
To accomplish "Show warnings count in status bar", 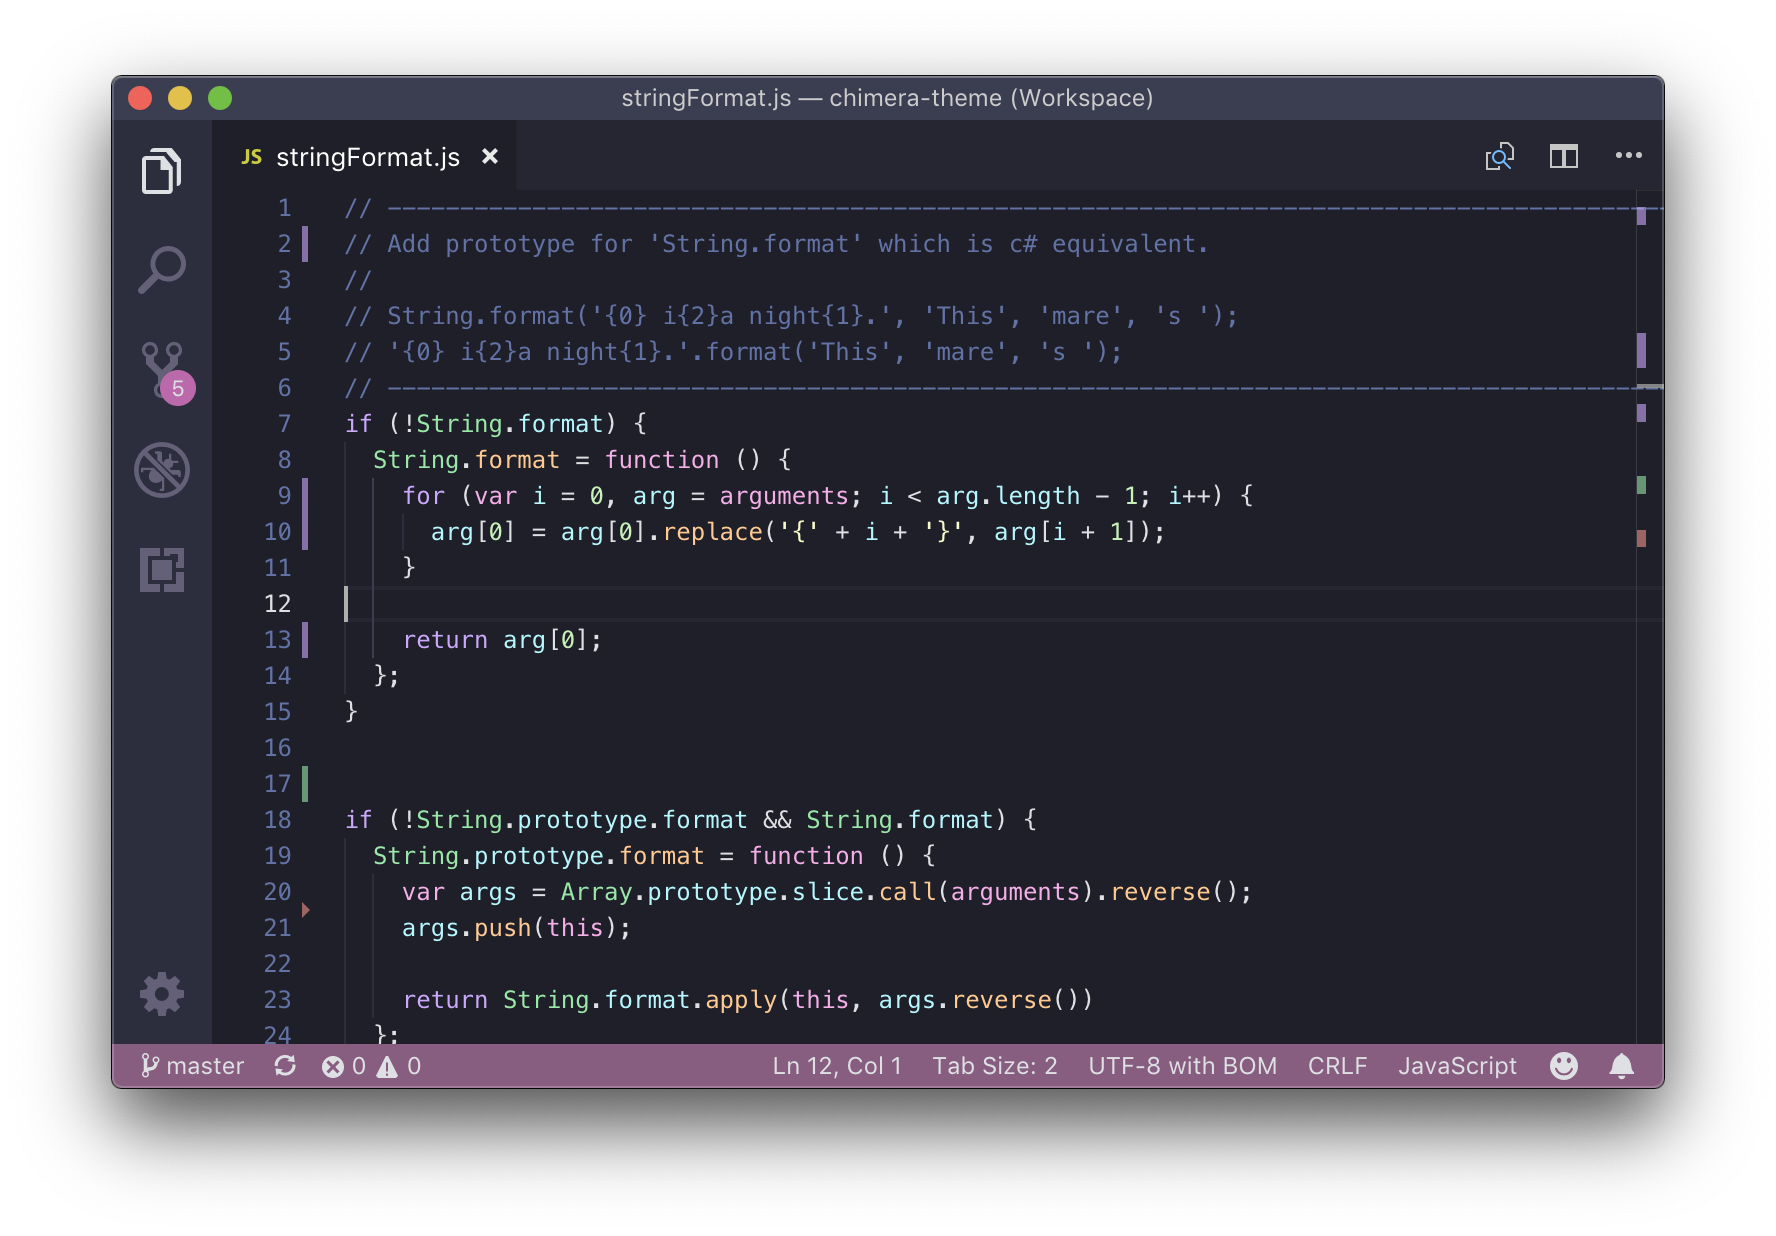I will click(x=399, y=1066).
